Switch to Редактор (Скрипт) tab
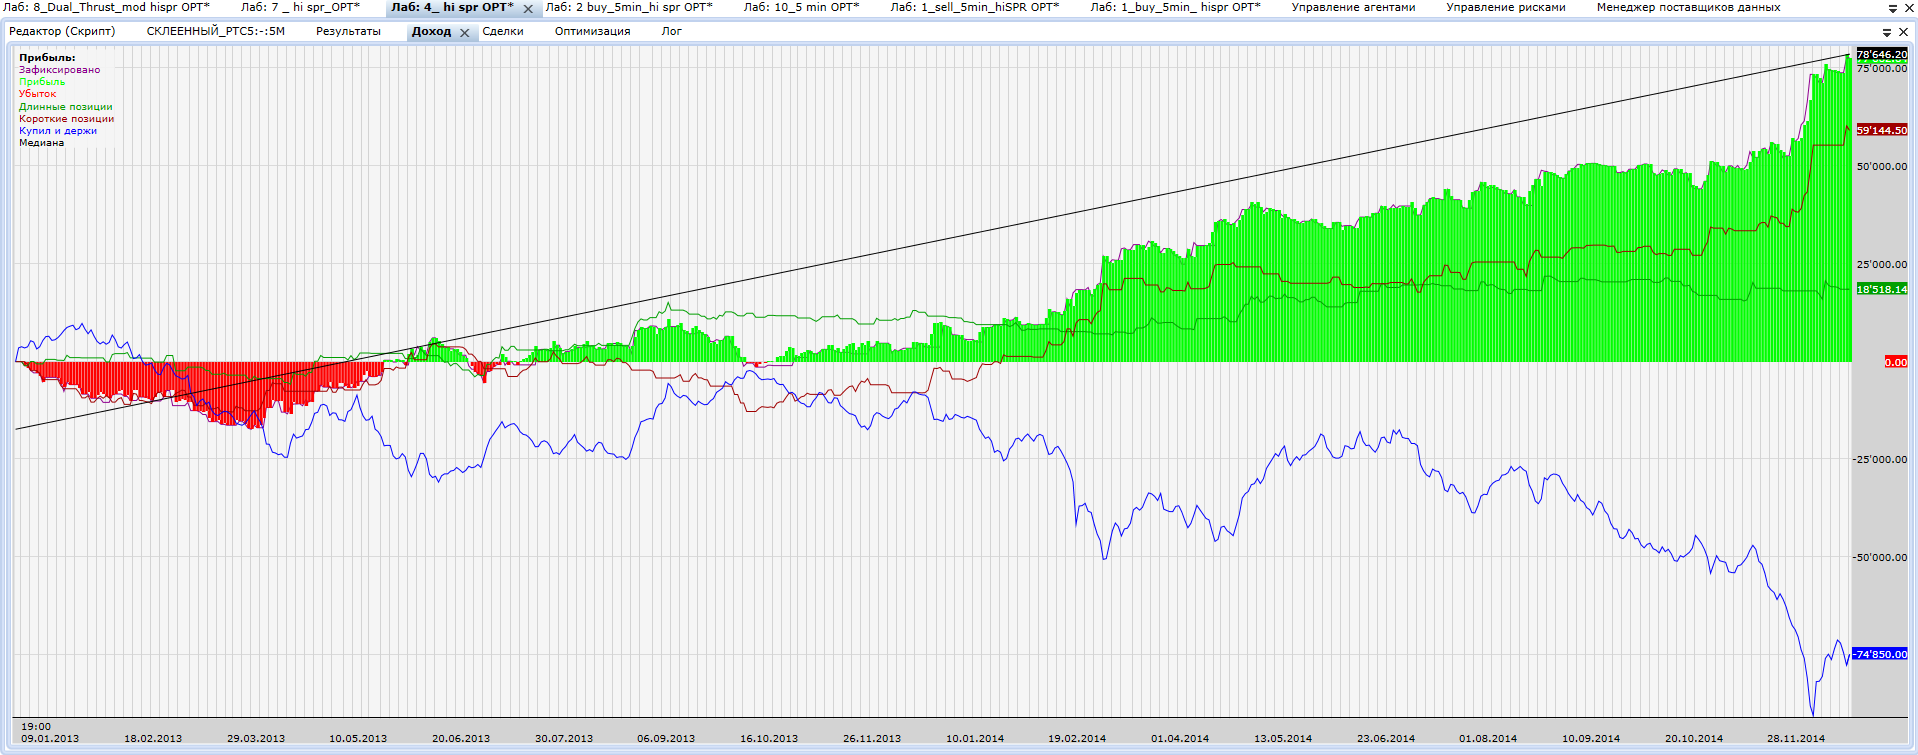1918x755 pixels. coord(62,31)
